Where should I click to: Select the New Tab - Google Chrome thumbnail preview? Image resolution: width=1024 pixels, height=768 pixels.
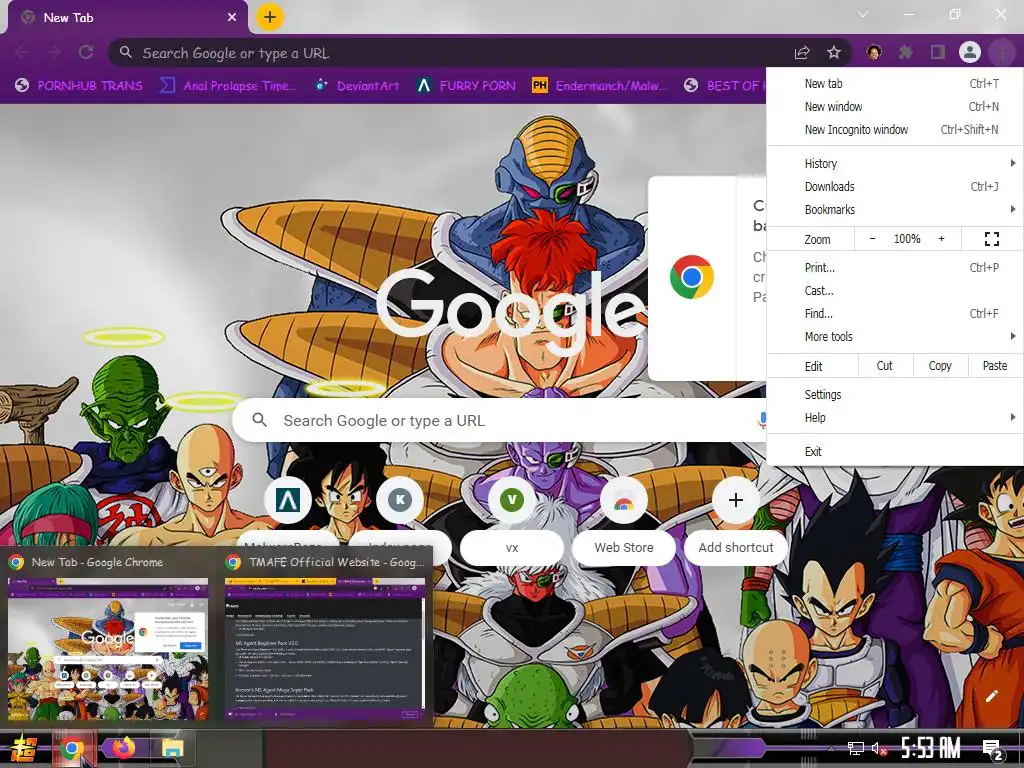108,648
